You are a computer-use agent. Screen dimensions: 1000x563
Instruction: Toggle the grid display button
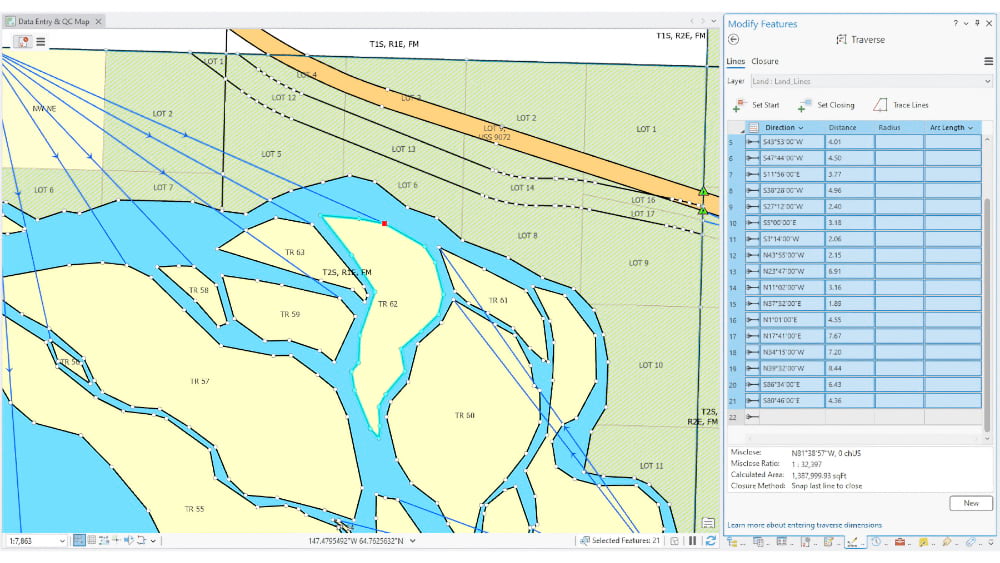pyautogui.click(x=92, y=540)
